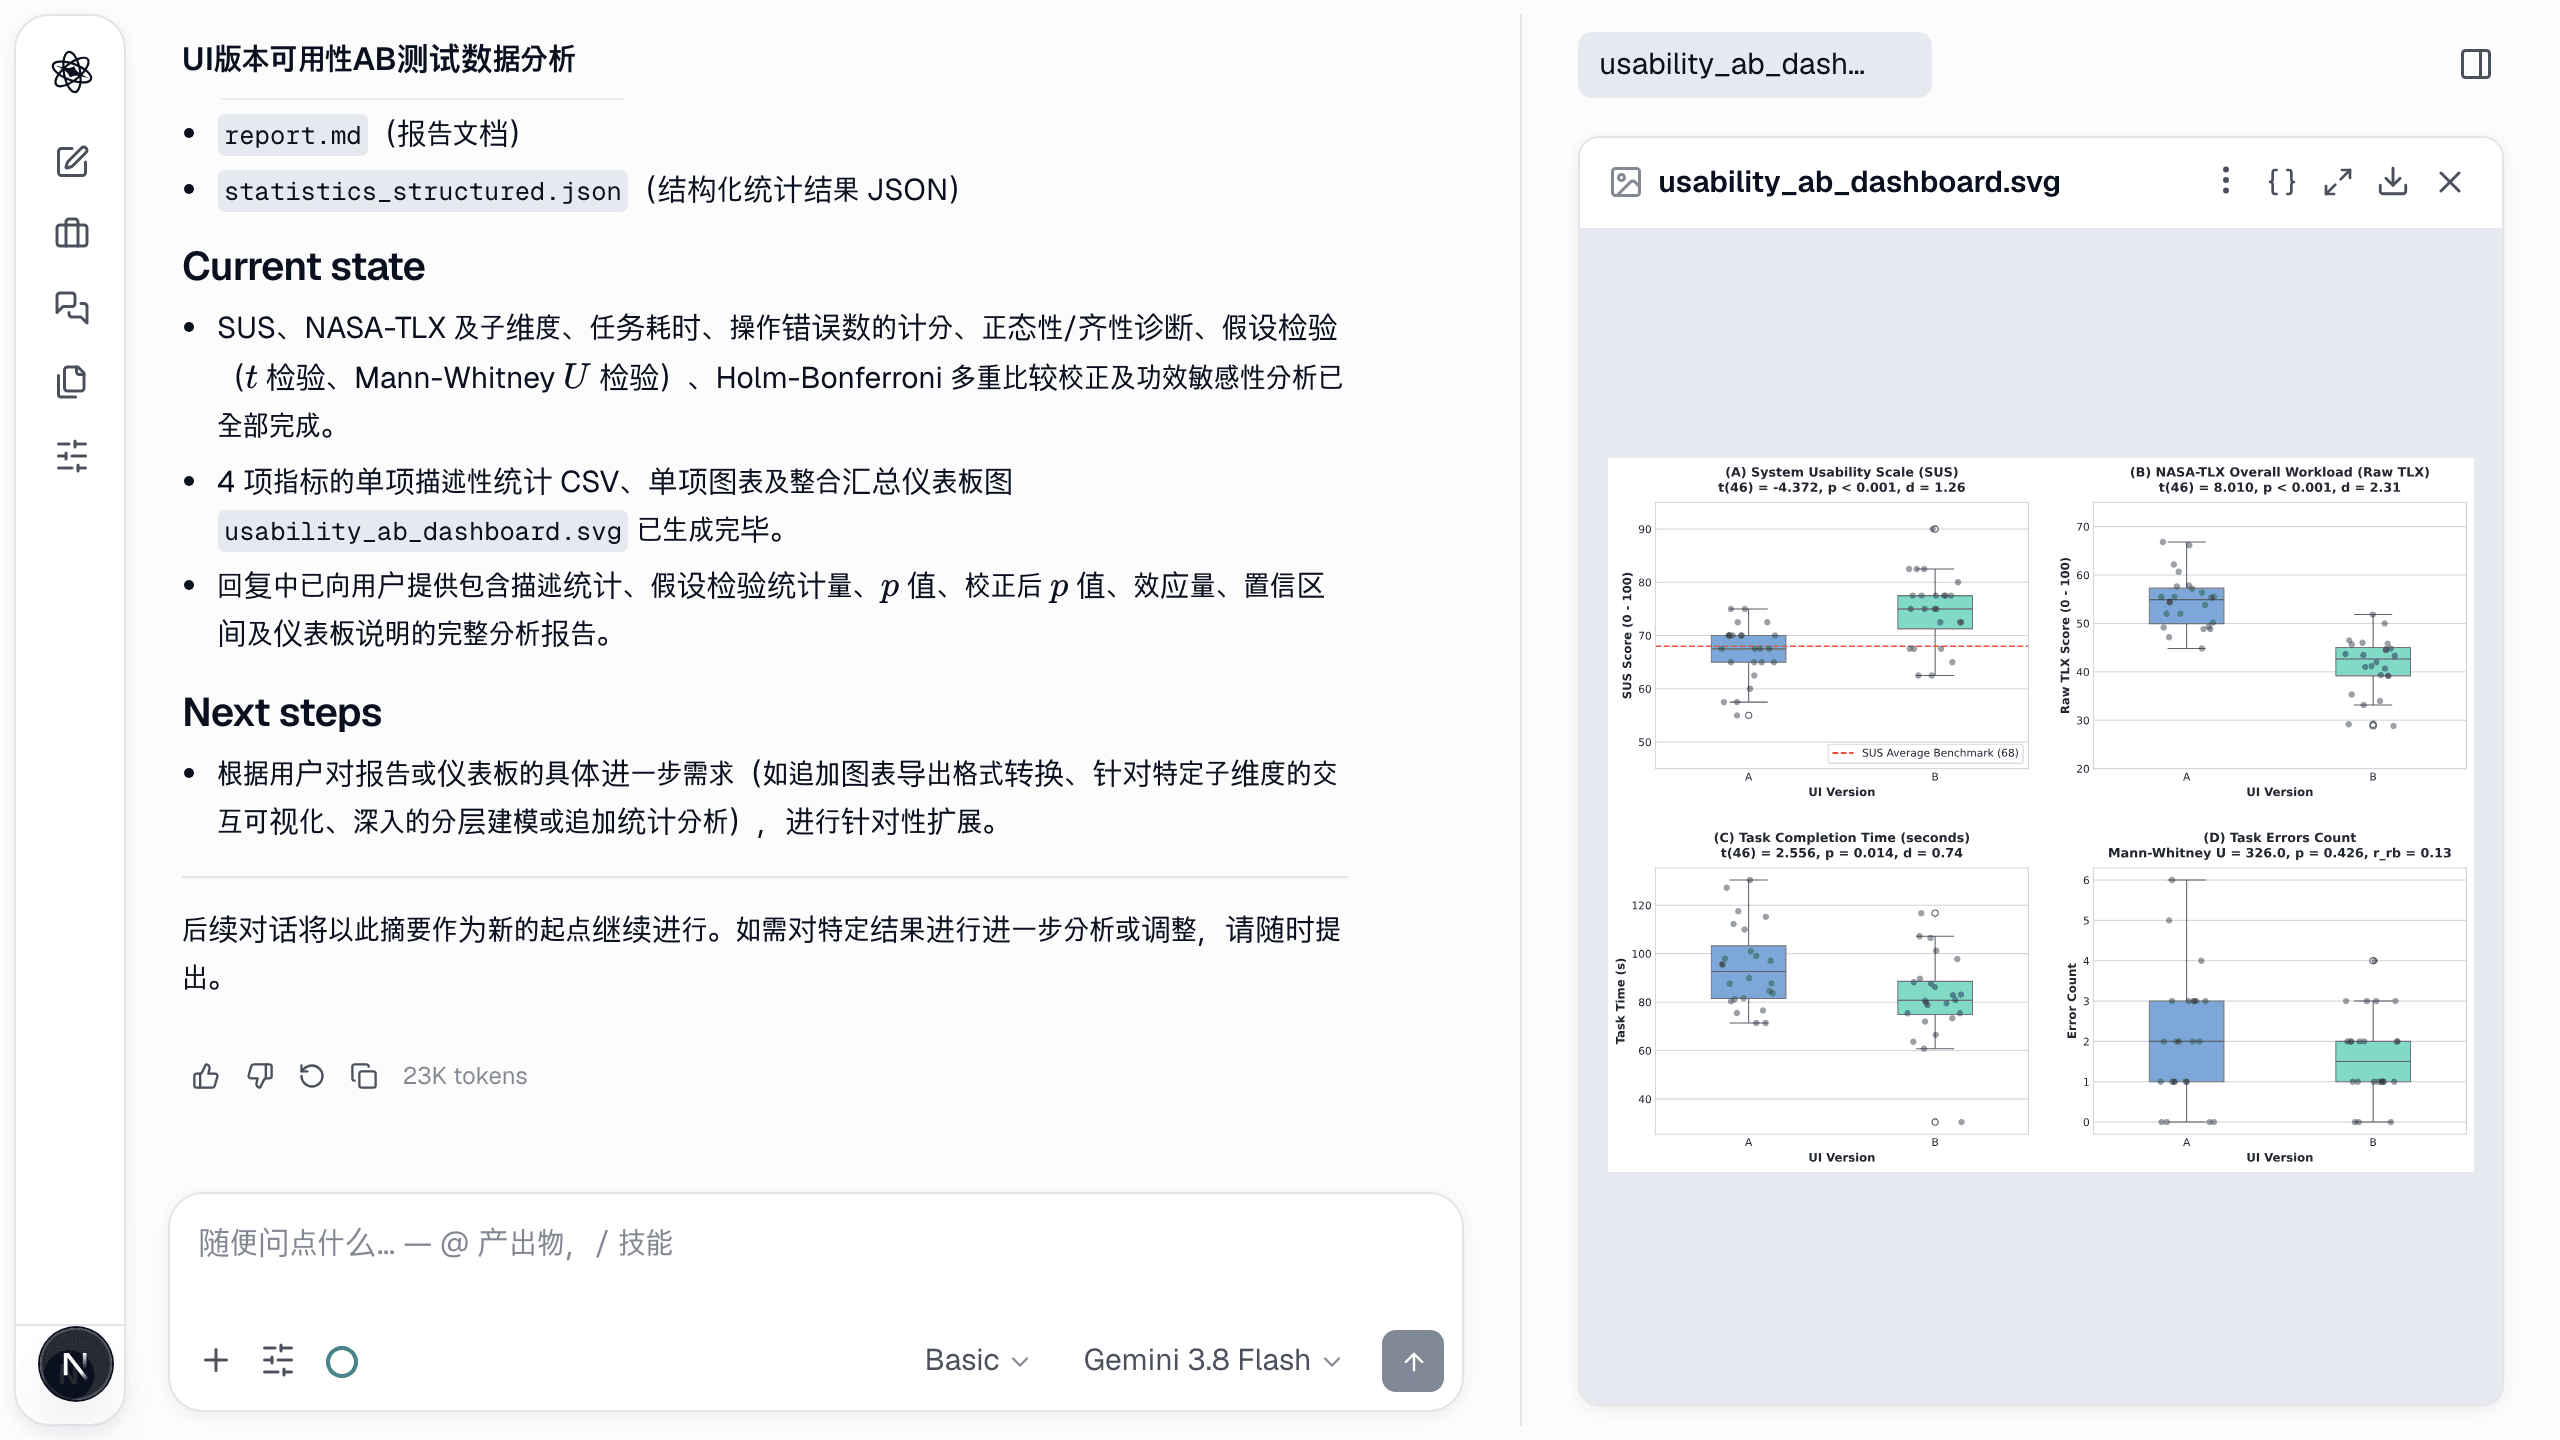Select the usability_ab_dash... tab

click(1754, 64)
